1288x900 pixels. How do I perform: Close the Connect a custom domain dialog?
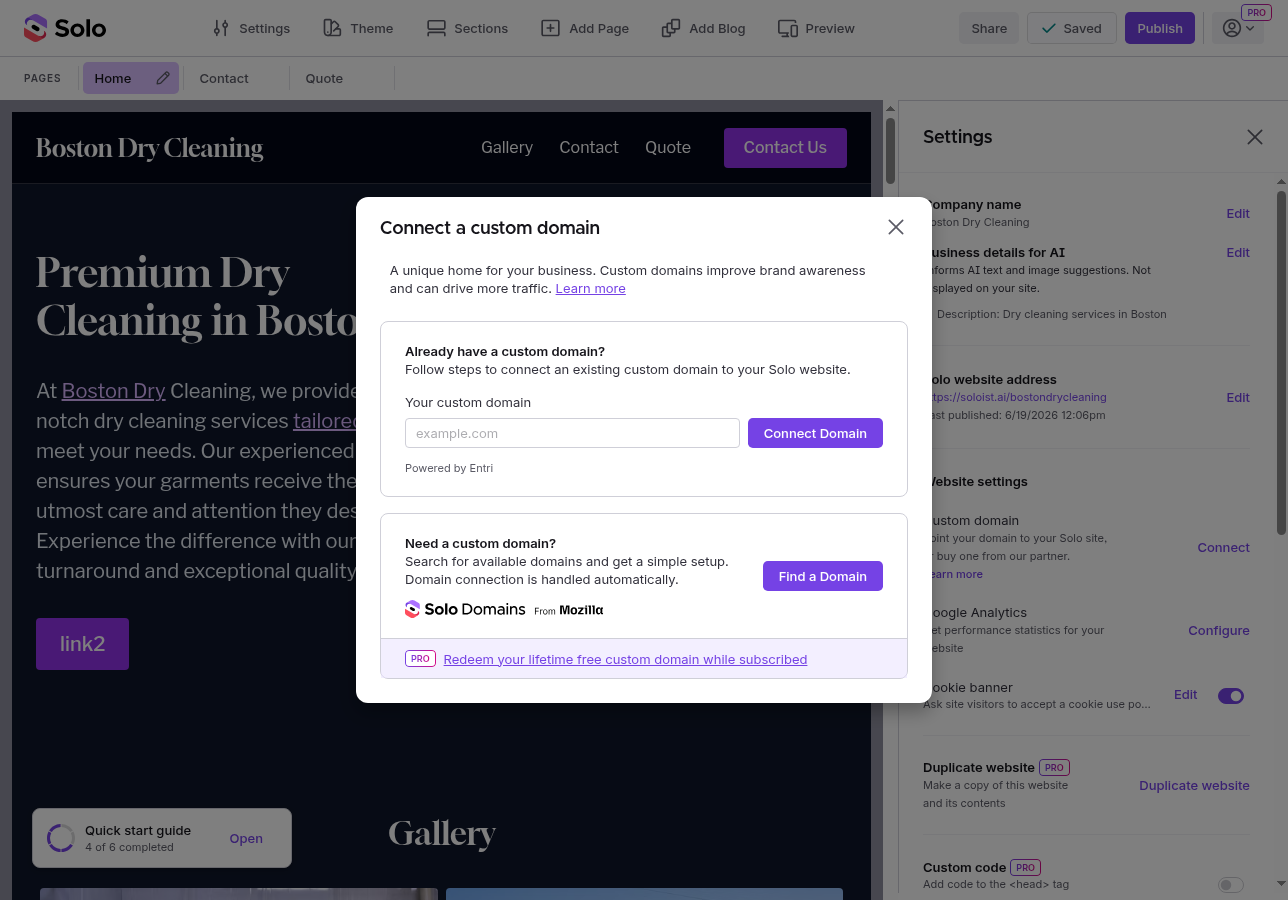tap(896, 227)
